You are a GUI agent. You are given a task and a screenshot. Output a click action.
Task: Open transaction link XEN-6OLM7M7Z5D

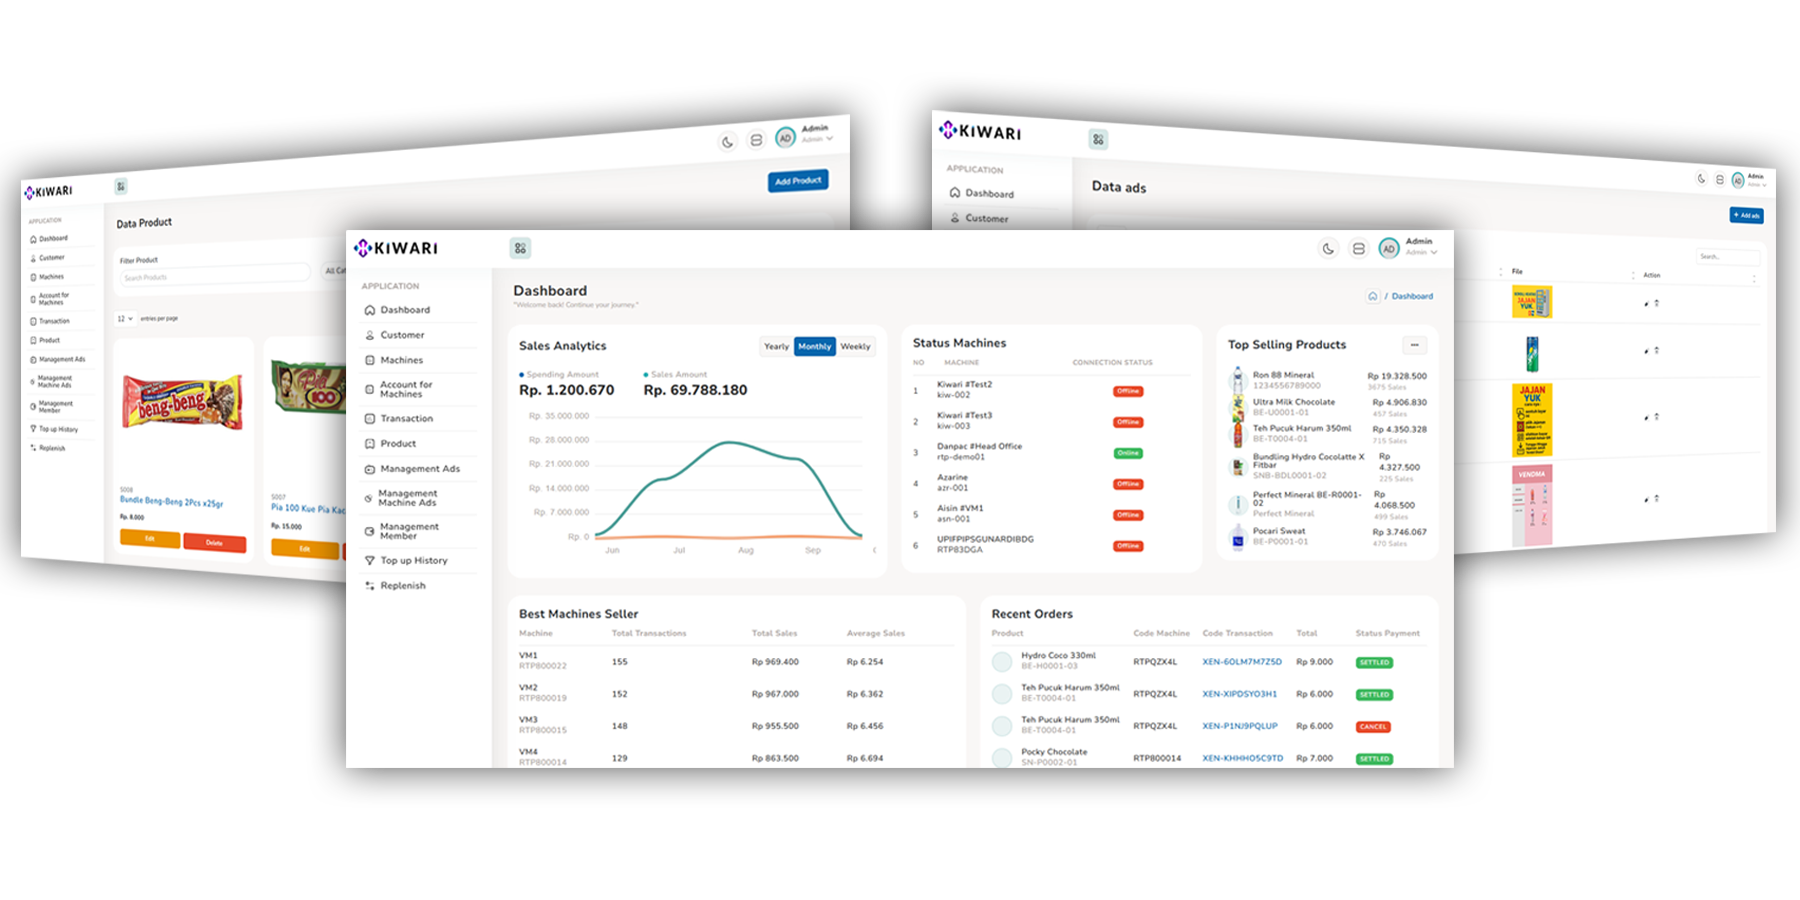pos(1241,662)
